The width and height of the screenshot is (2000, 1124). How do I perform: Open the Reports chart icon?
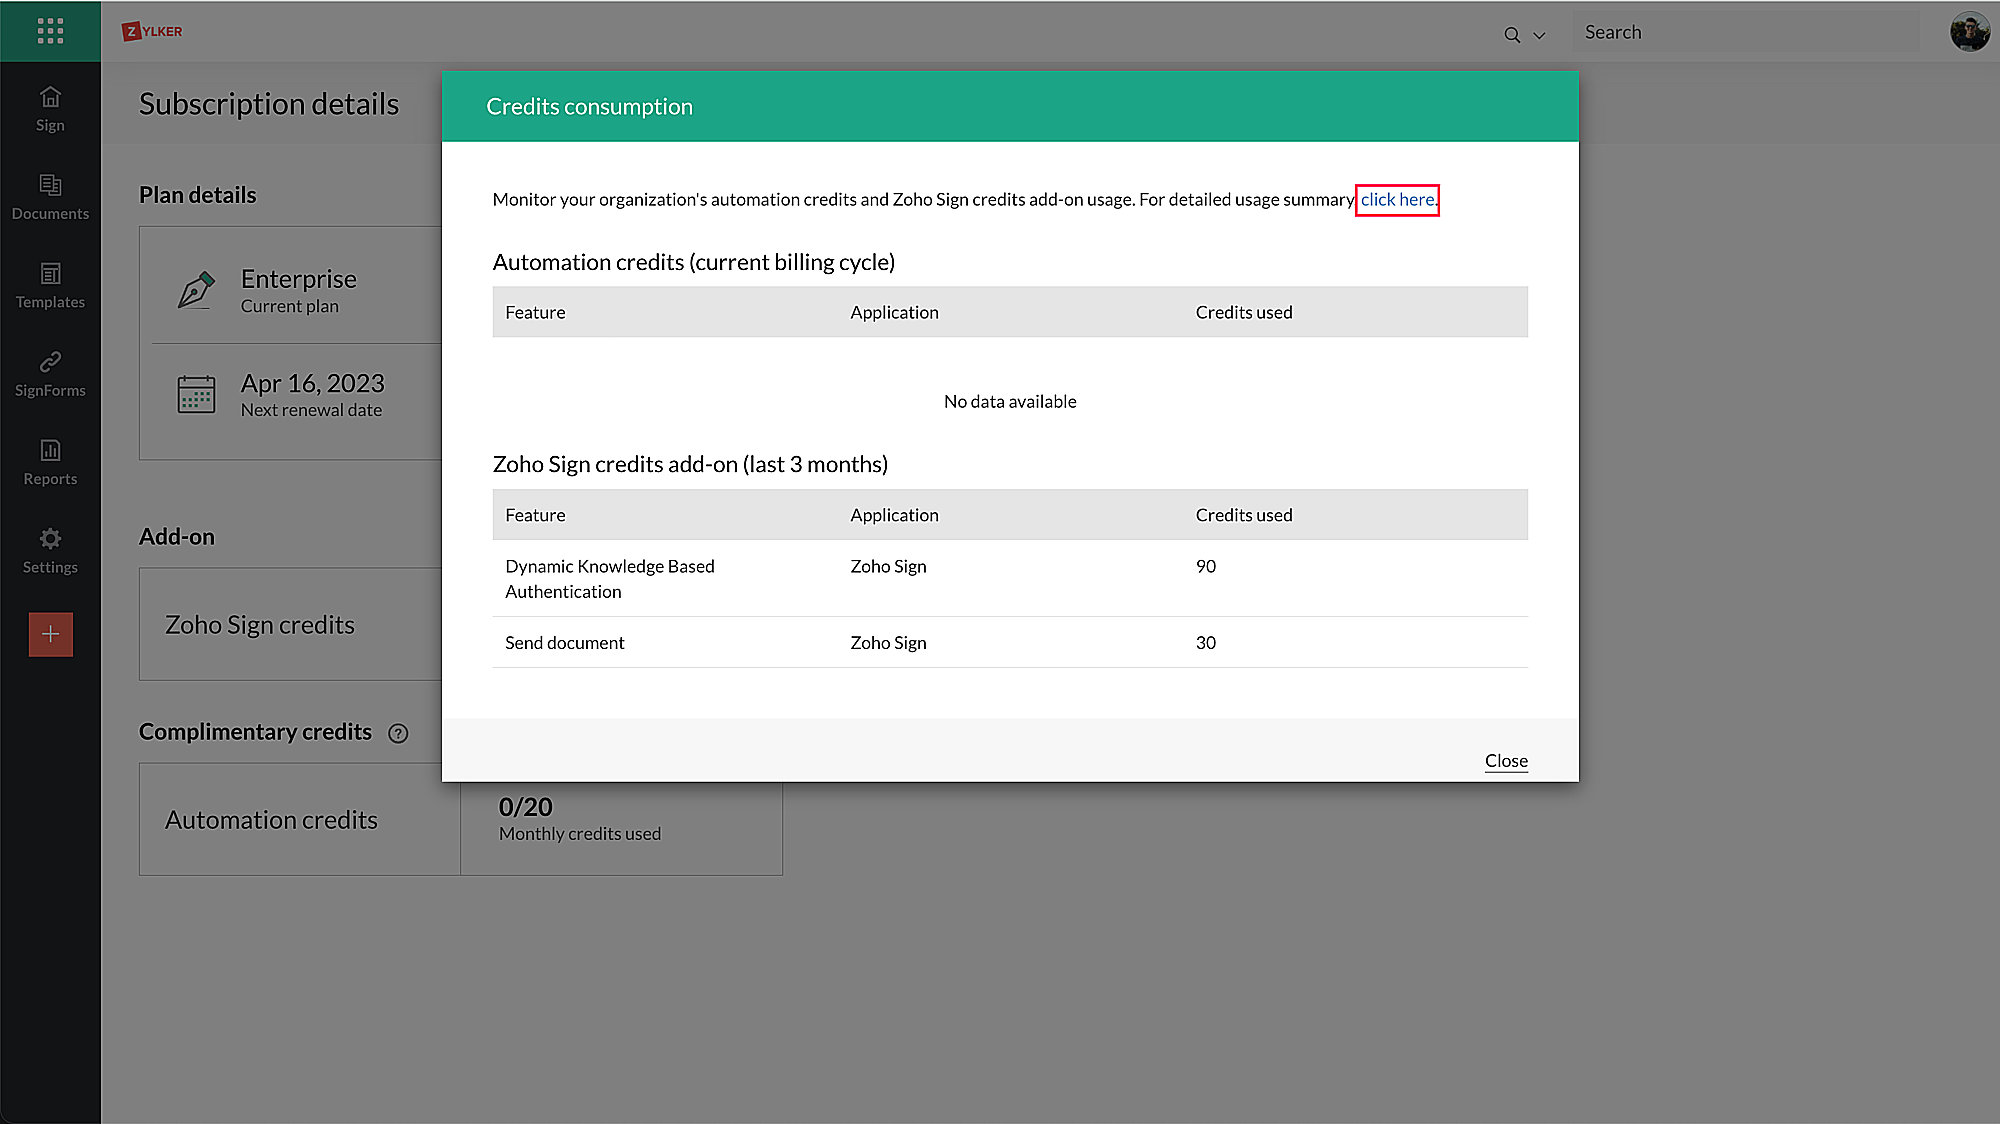coord(50,451)
